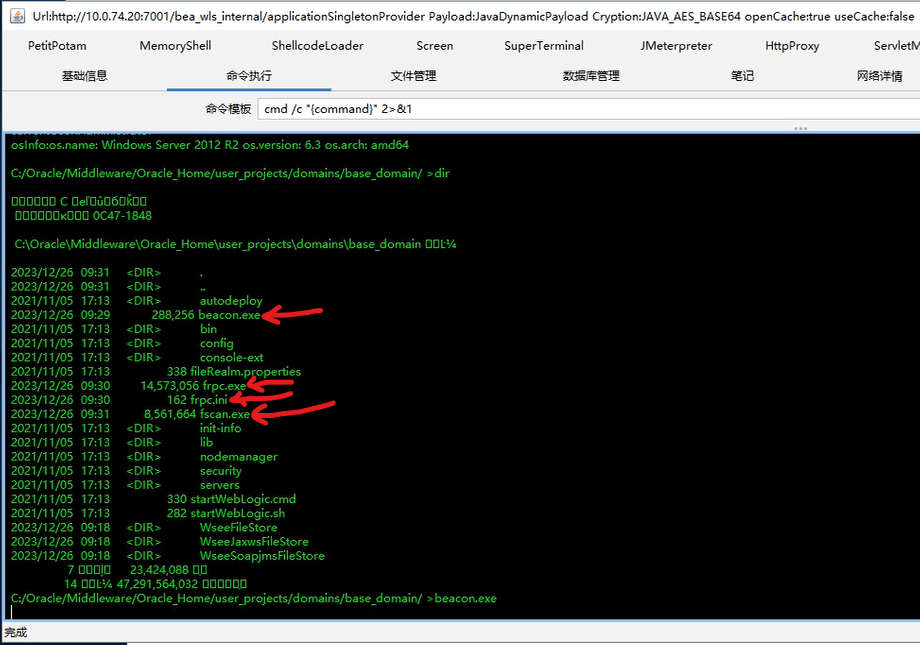
Task: Open the 网络详情 tab
Action: point(880,76)
